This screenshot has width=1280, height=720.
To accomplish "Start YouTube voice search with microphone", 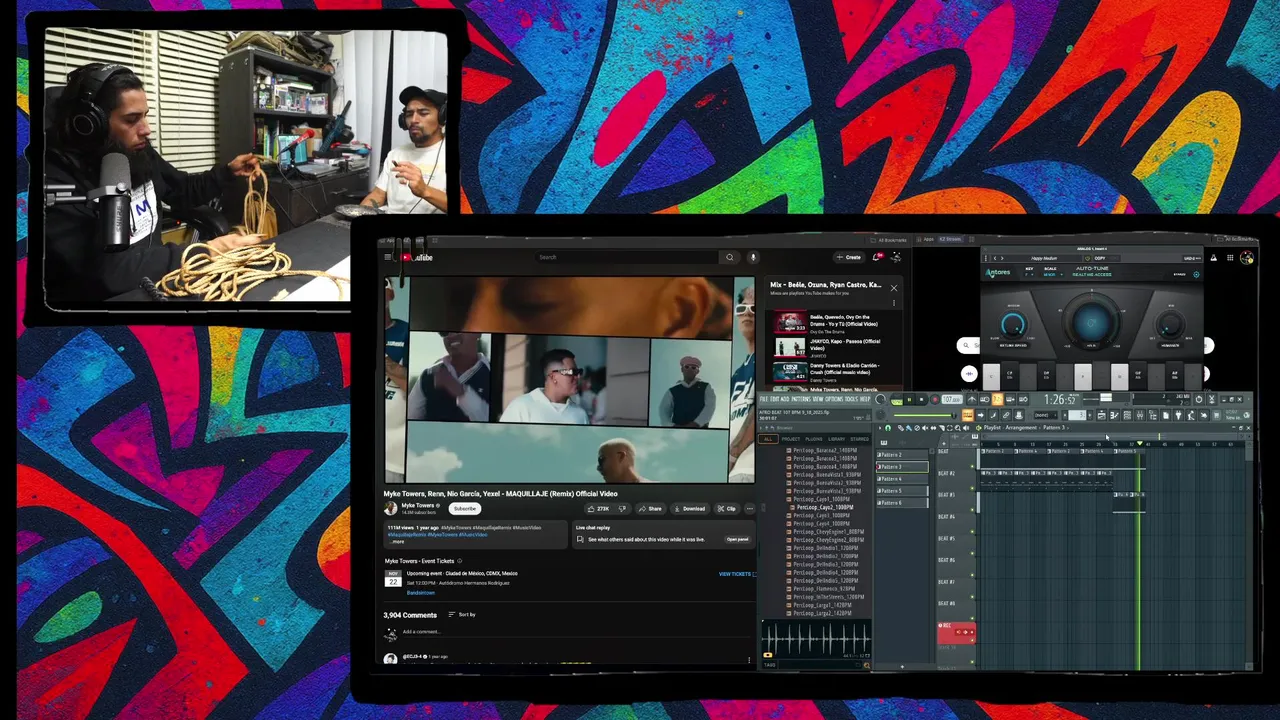I will (x=753, y=257).
